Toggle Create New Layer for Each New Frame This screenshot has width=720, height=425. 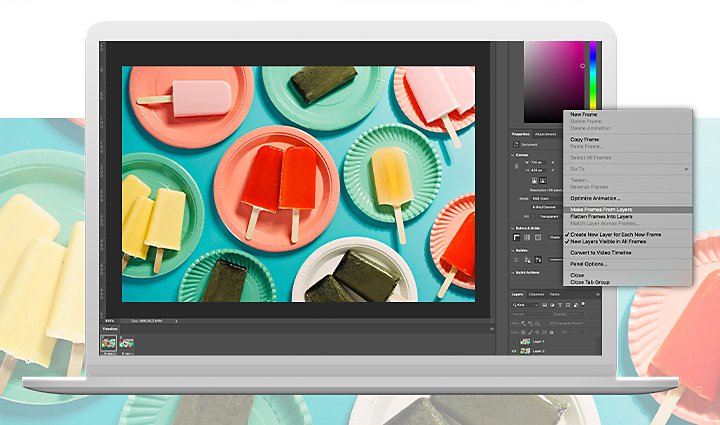point(615,235)
